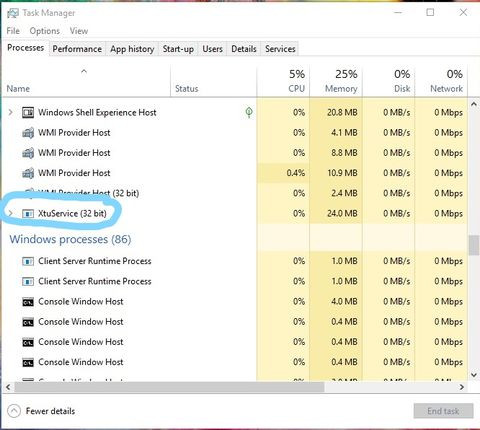Click the End task button

pos(443,411)
